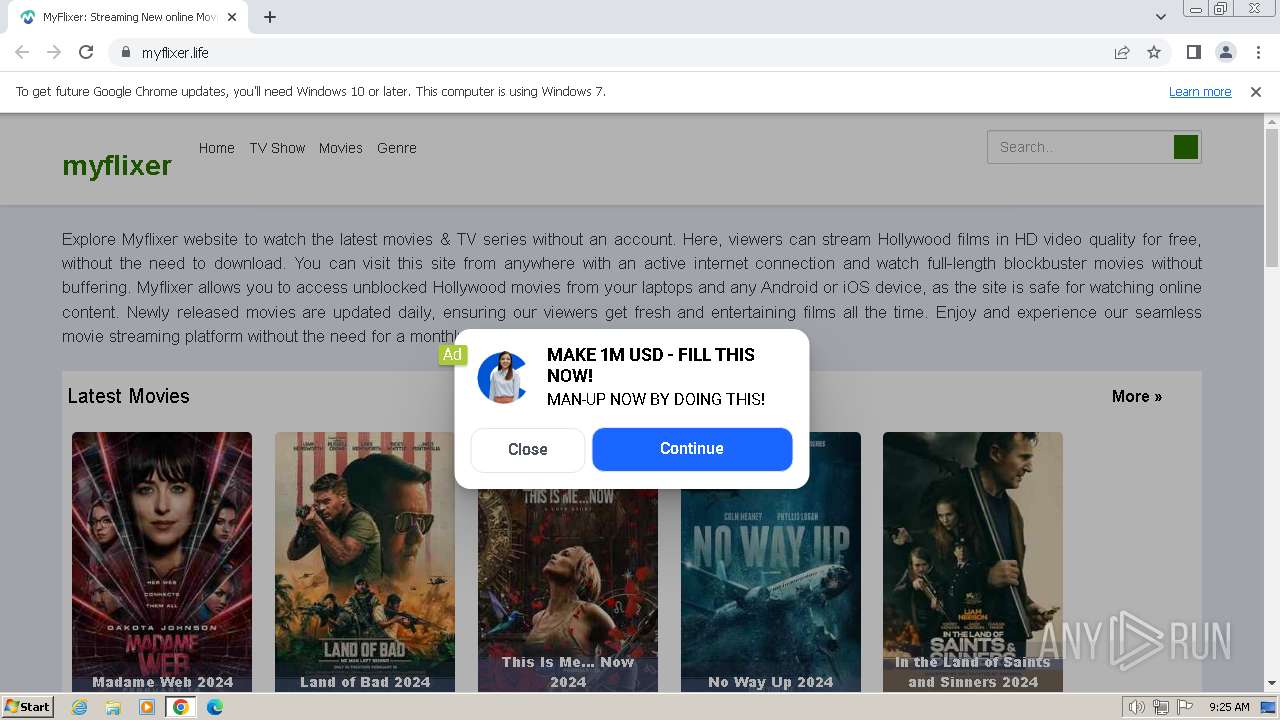Share this page icon in address bar
The height and width of the screenshot is (720, 1280).
point(1122,52)
